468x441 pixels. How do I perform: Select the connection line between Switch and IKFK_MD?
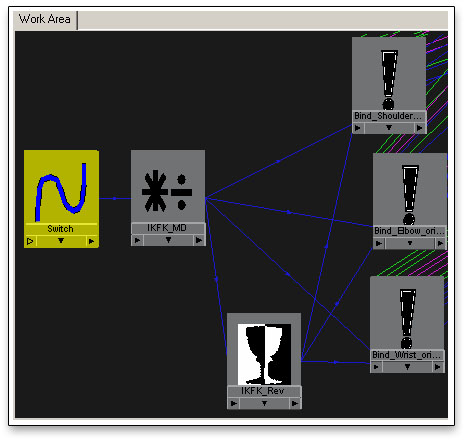pyautogui.click(x=115, y=199)
